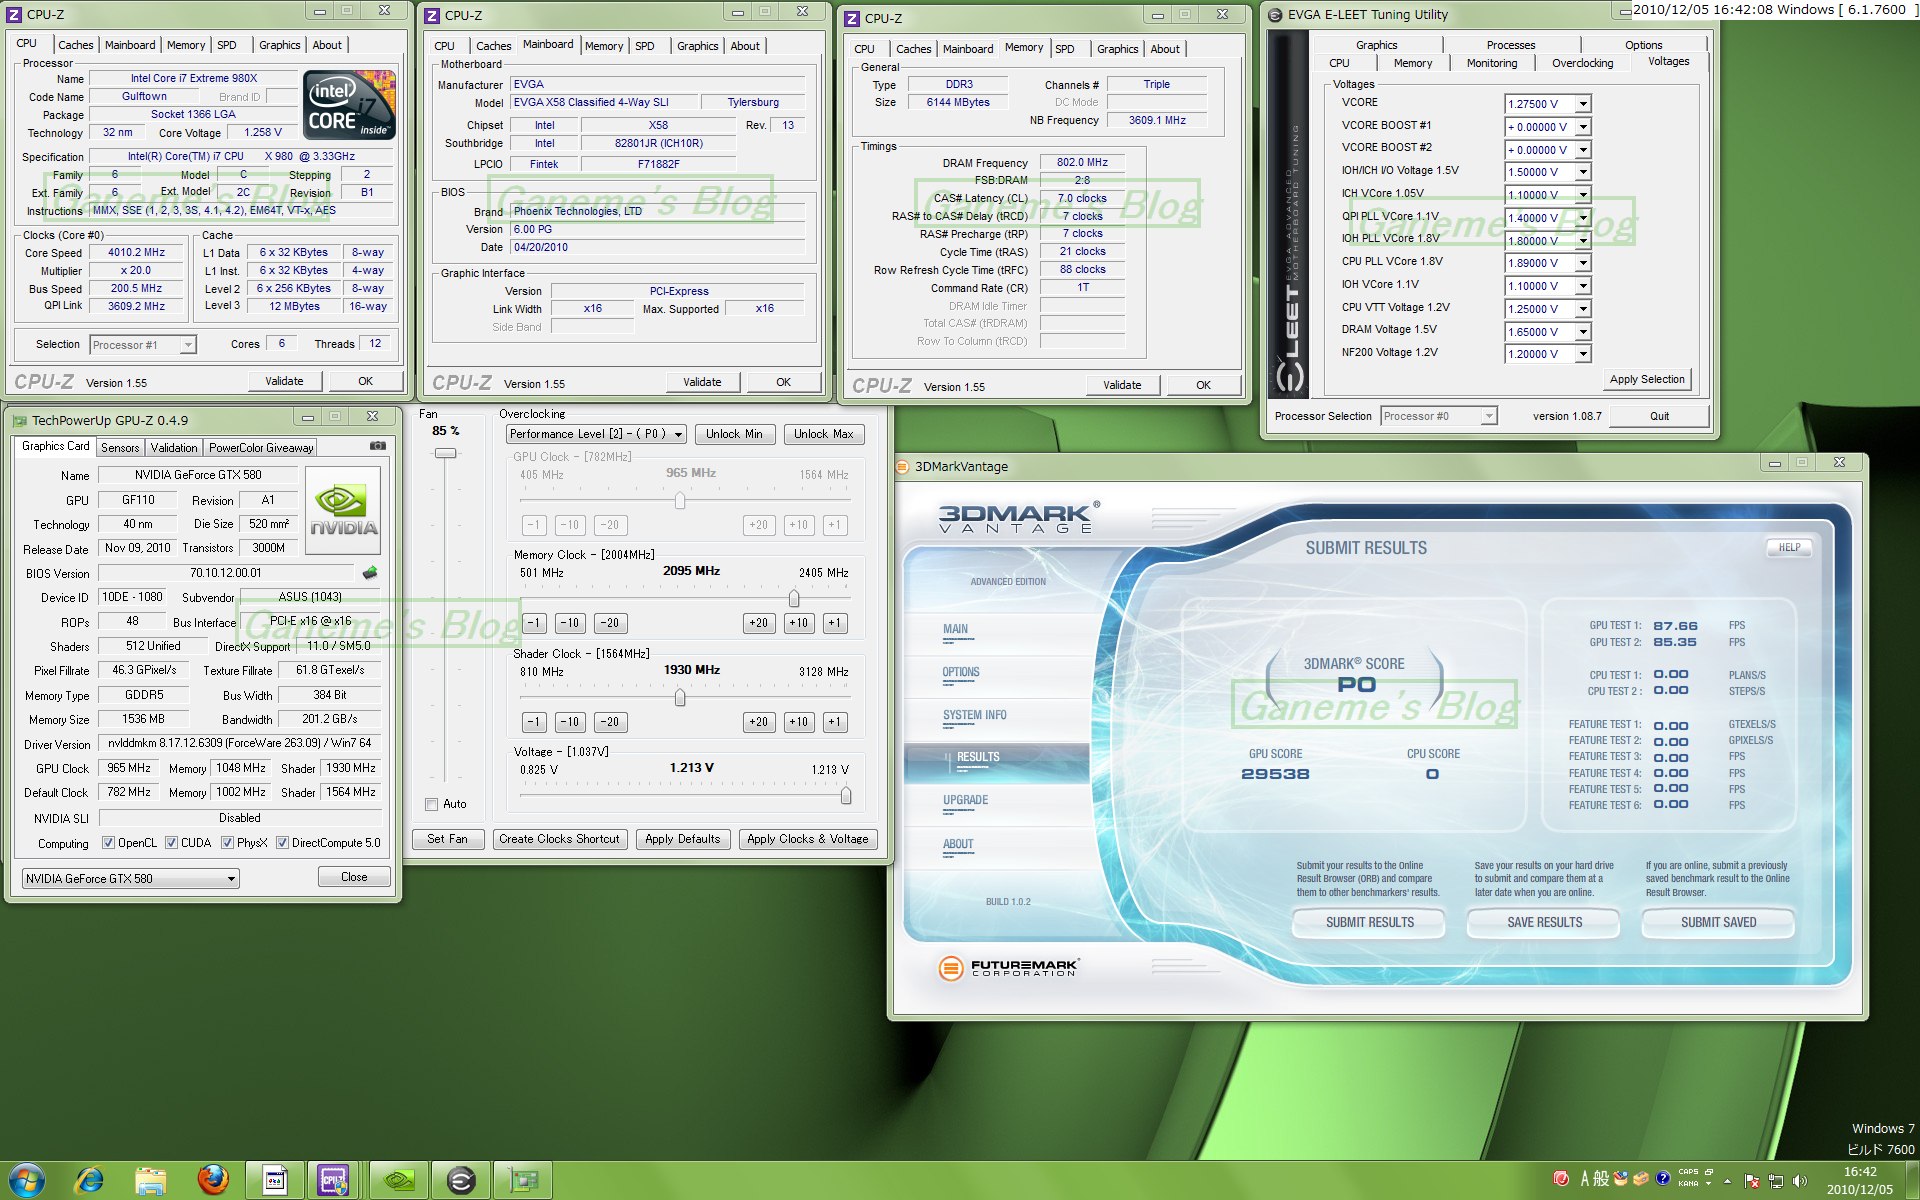Enable the Auto fan checkbox
This screenshot has width=1920, height=1200.
tap(432, 804)
